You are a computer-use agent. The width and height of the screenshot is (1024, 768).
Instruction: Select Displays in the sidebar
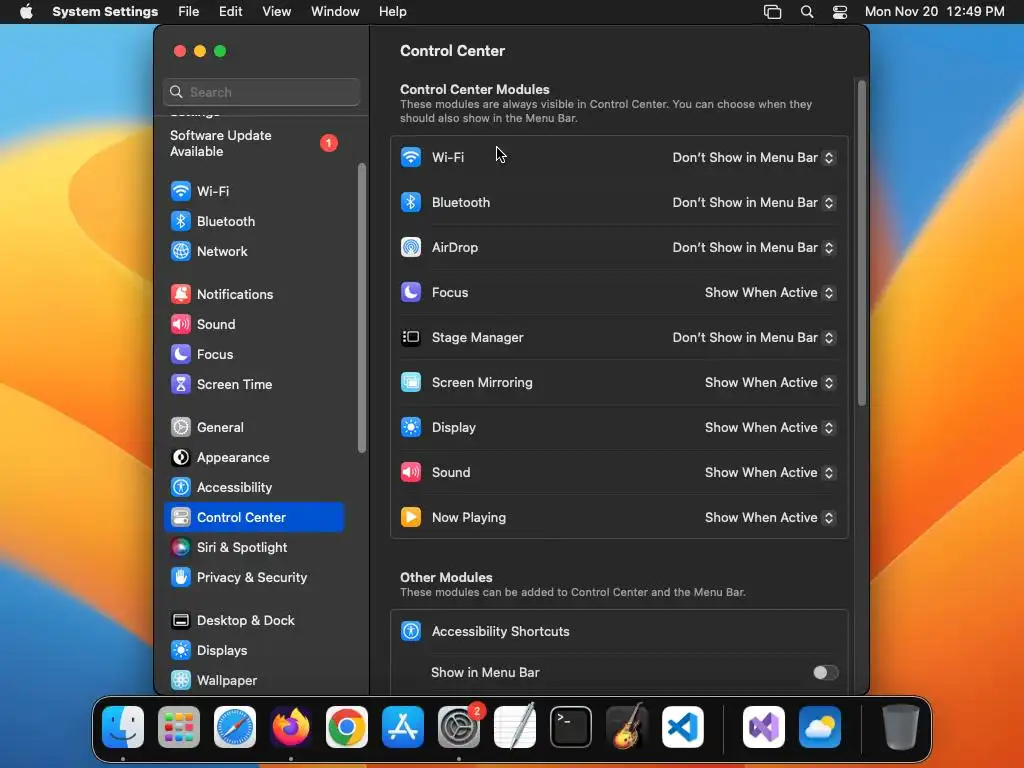pyautogui.click(x=253, y=651)
